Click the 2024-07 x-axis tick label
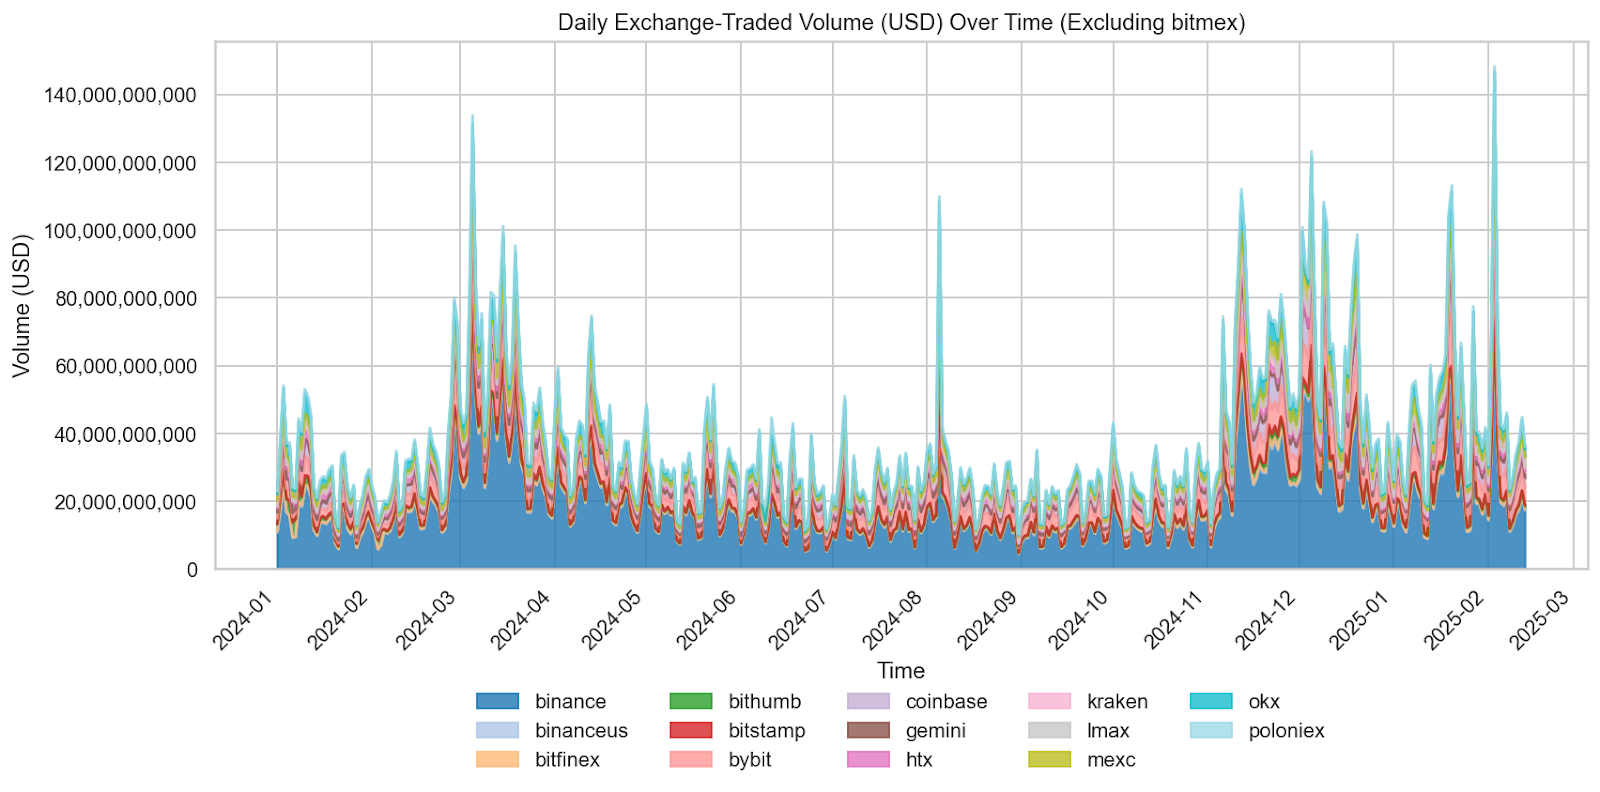 (x=799, y=620)
